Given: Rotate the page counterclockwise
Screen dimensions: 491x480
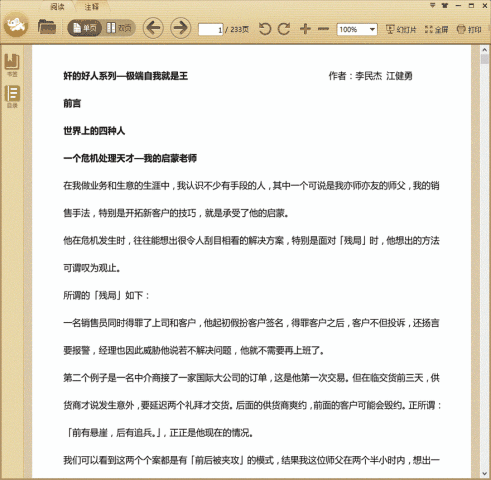Looking at the screenshot, I should point(265,29).
